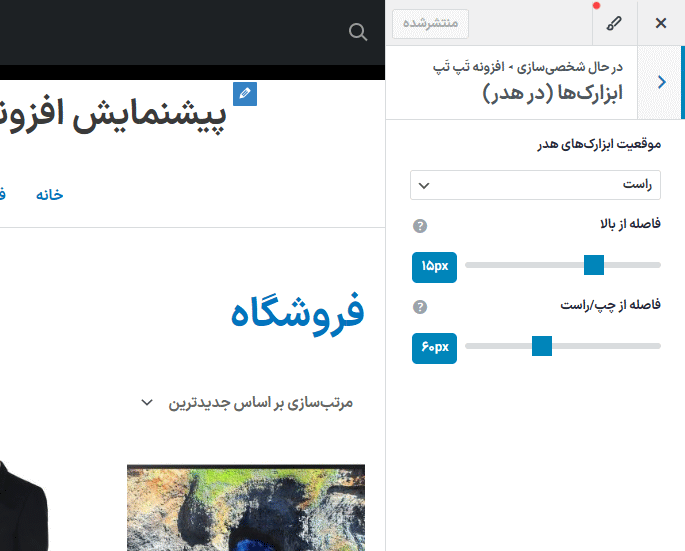Click the منتشرشده publish button

(x=430, y=24)
